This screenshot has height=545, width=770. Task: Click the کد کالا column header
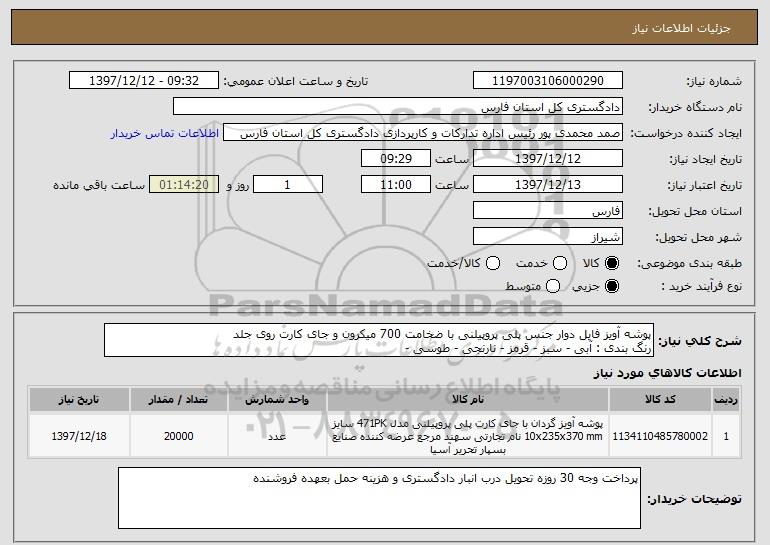click(660, 400)
